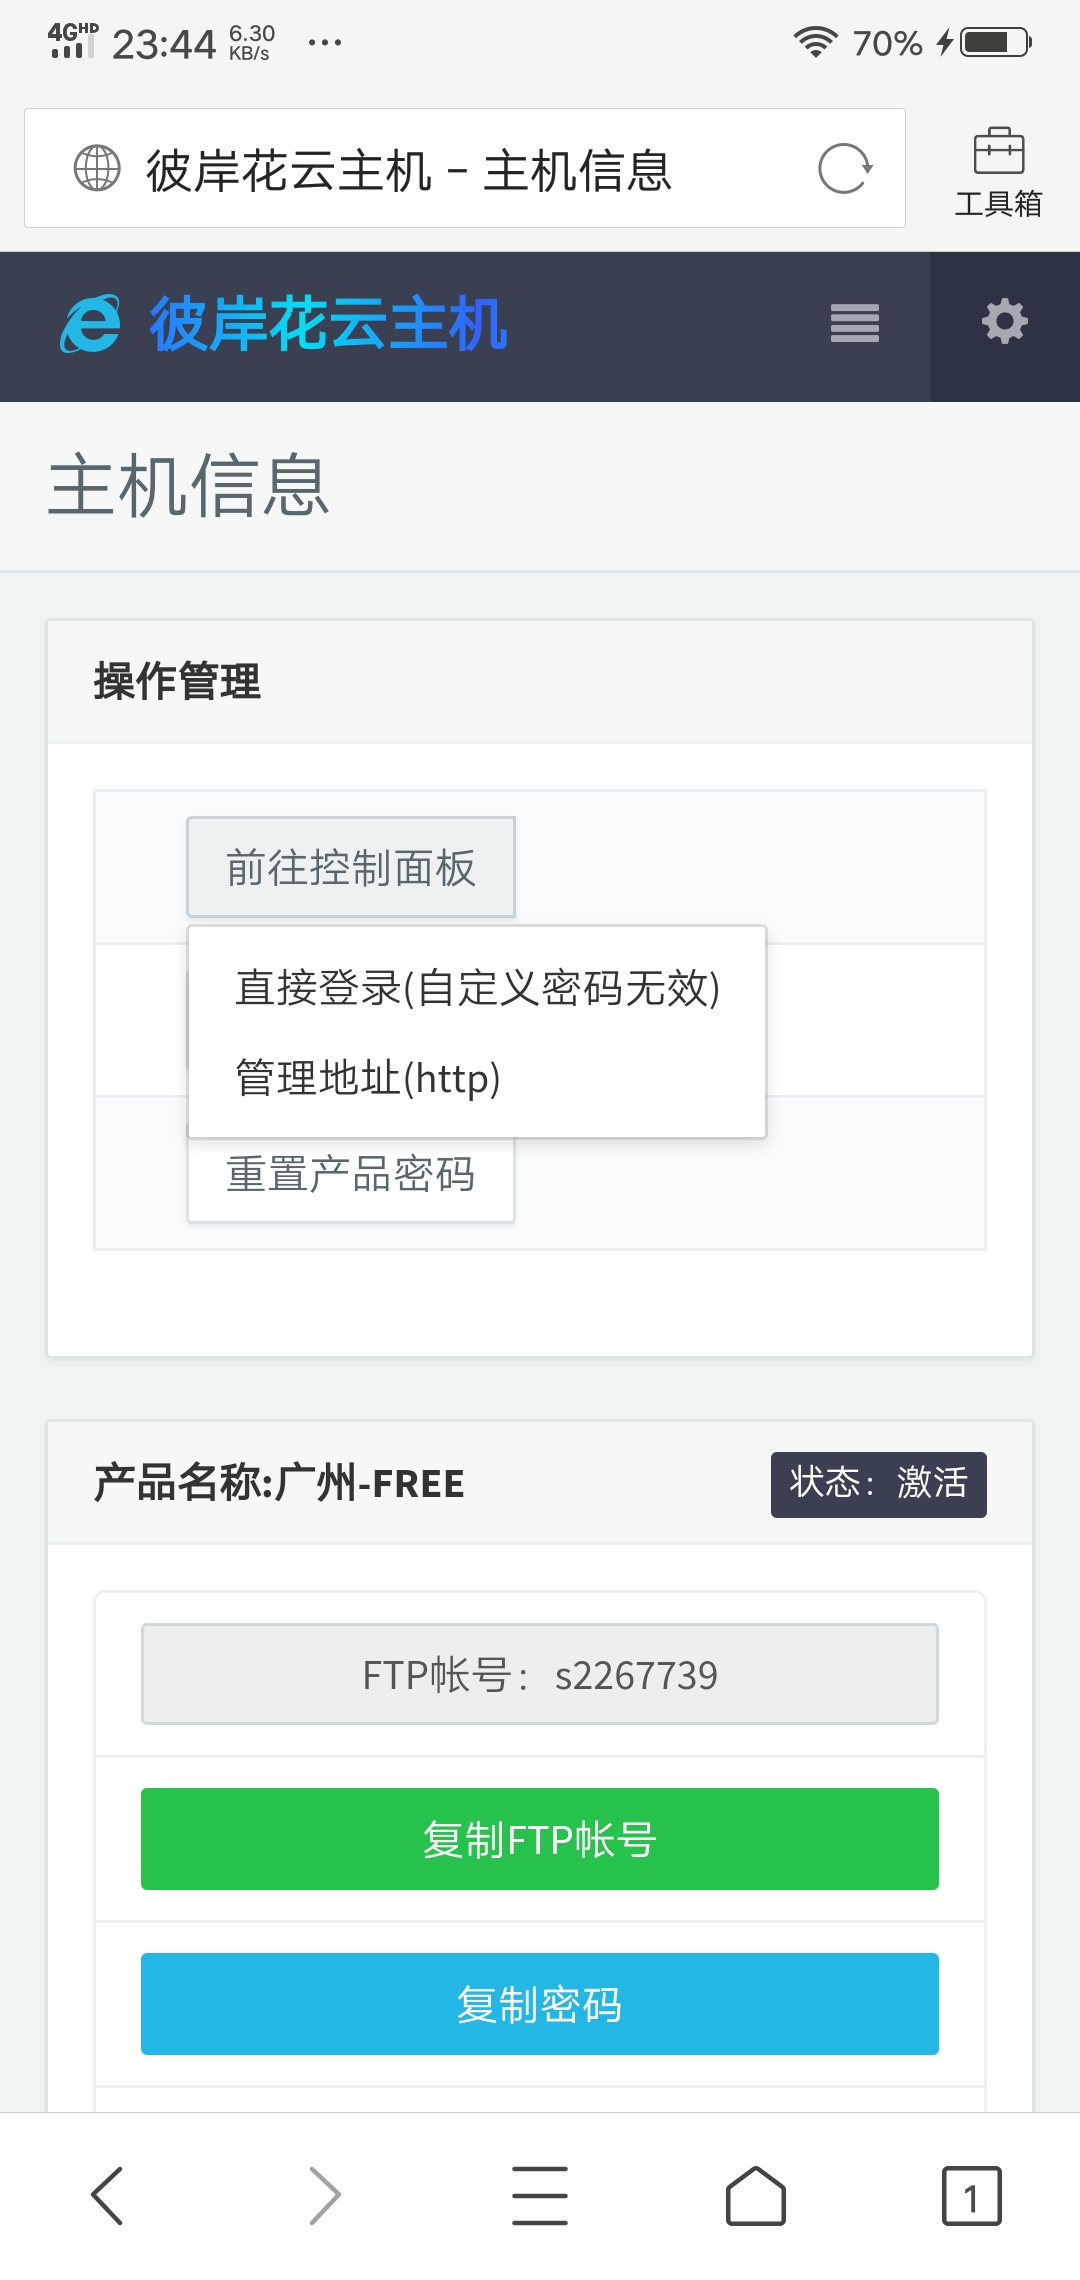The image size is (1080, 2280).
Task: Go back with the browser back arrow
Action: 107,2196
